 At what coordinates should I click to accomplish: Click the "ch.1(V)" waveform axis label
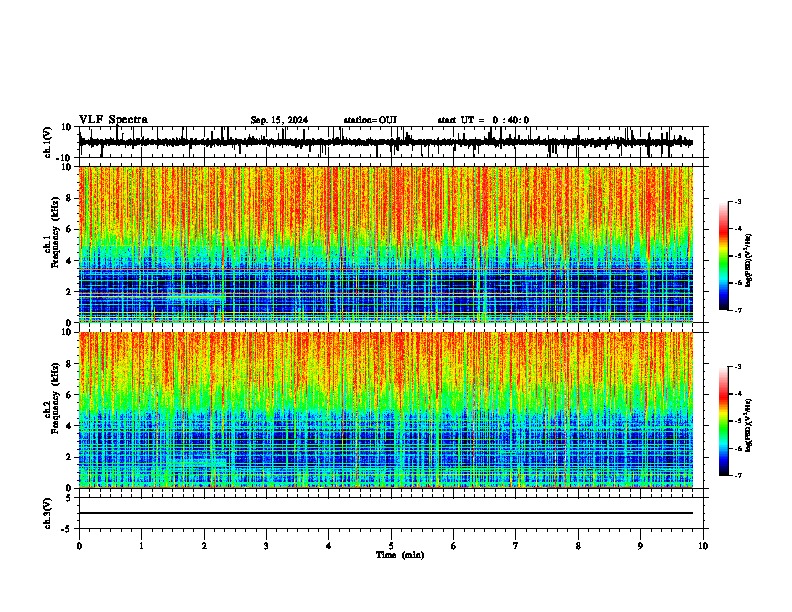(x=48, y=142)
